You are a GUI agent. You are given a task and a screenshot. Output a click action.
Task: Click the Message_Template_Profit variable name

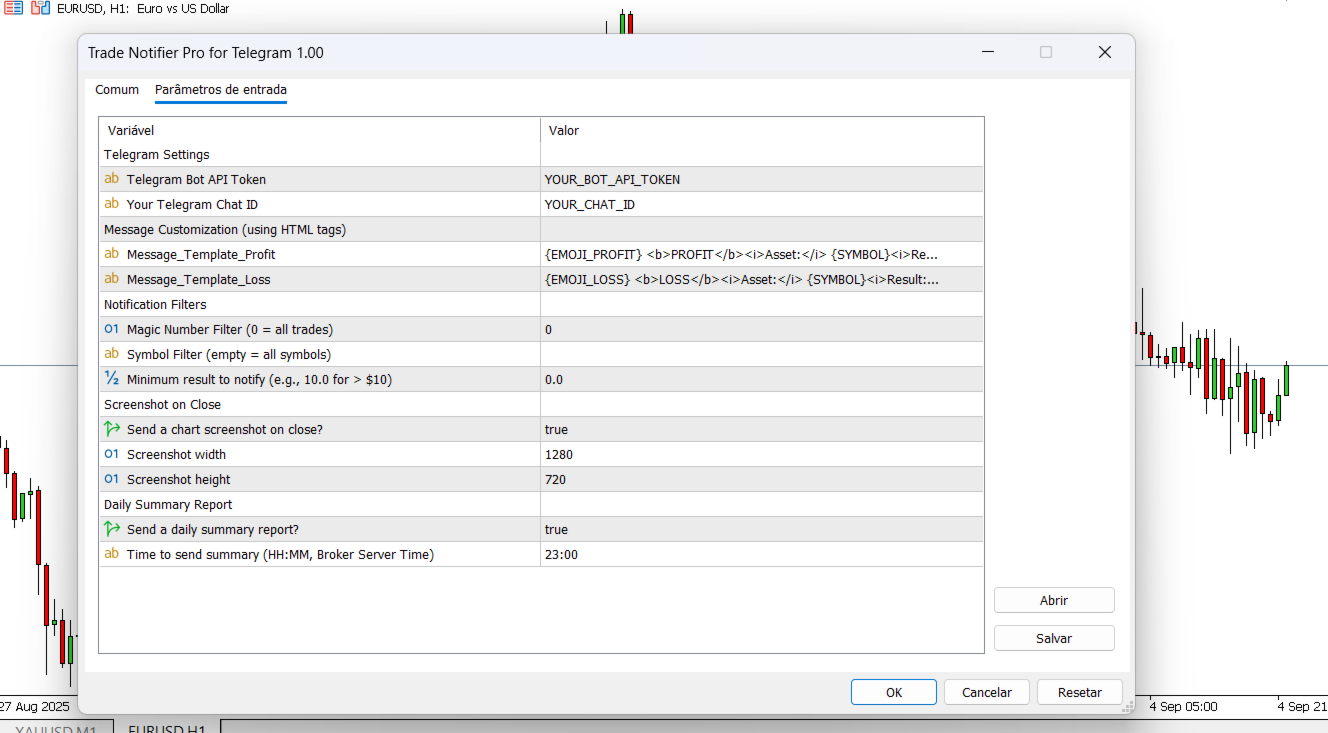[x=201, y=255]
